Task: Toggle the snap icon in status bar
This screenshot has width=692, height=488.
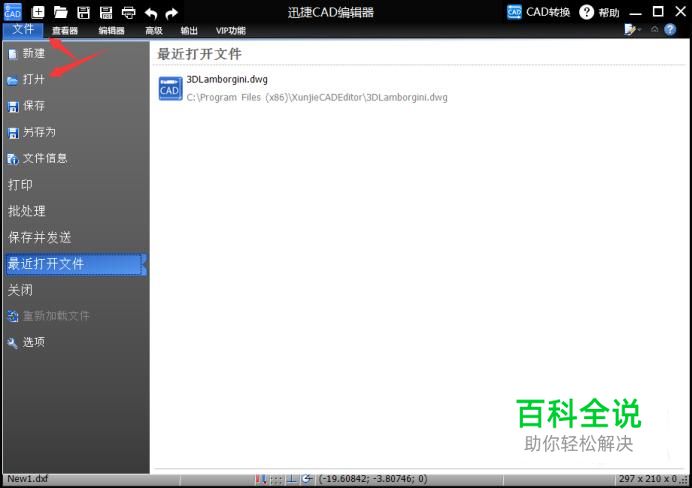Action: pyautogui.click(x=261, y=479)
